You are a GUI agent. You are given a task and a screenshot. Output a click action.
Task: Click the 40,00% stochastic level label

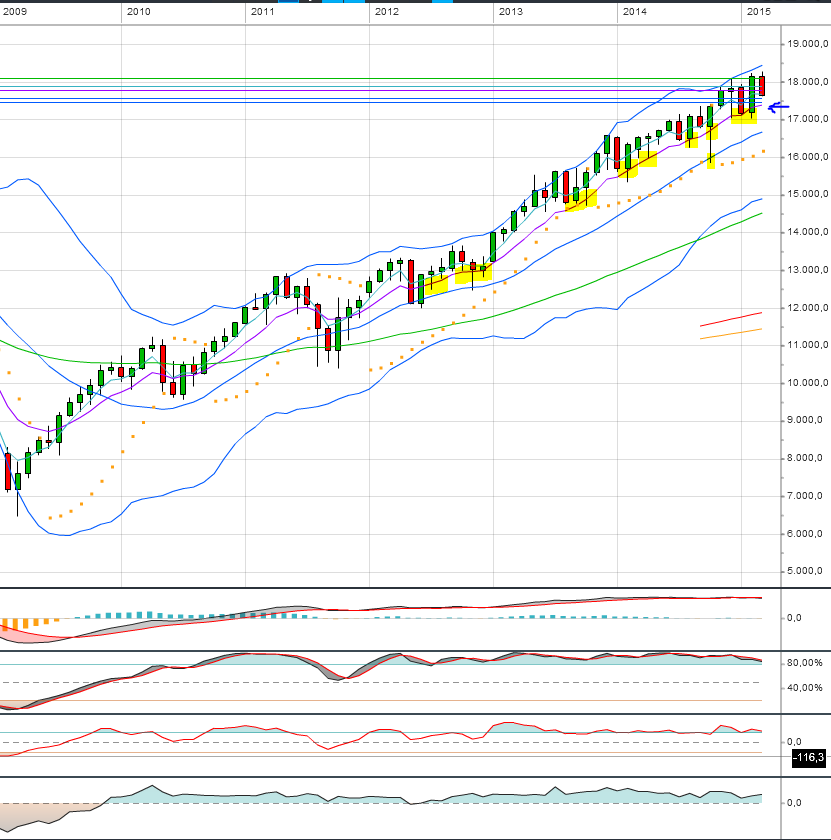point(805,688)
